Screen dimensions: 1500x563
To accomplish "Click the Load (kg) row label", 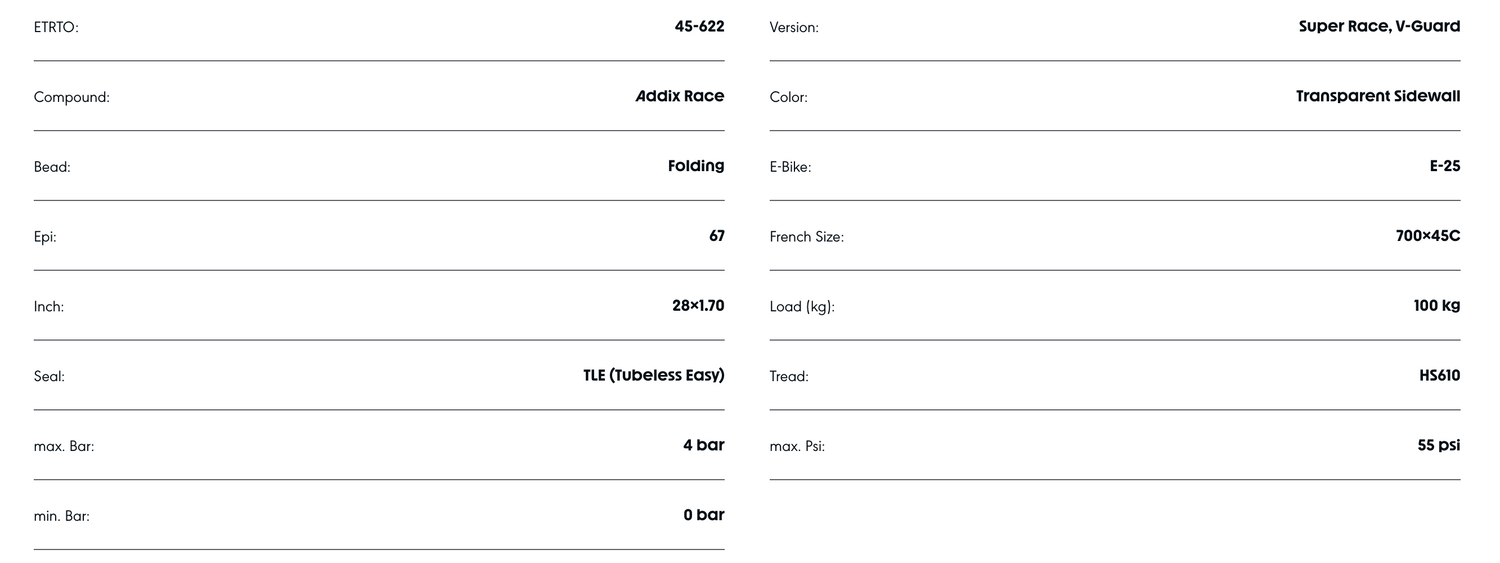I will [802, 307].
